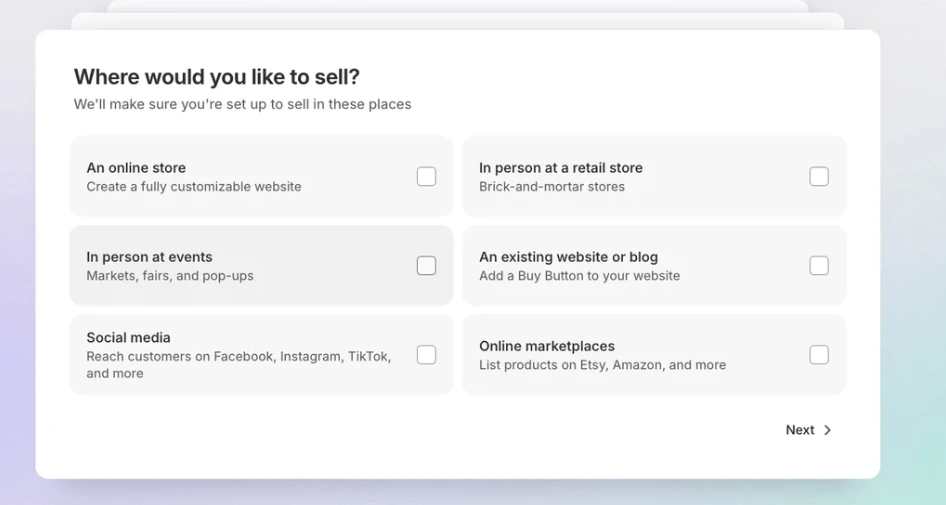Click the 'Online marketplaces' title text
This screenshot has height=505, width=946.
[x=547, y=346]
